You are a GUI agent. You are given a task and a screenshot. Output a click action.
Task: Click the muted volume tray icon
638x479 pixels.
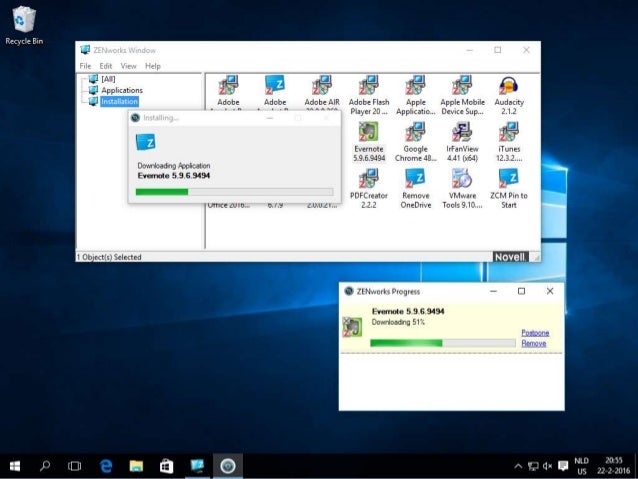point(548,466)
